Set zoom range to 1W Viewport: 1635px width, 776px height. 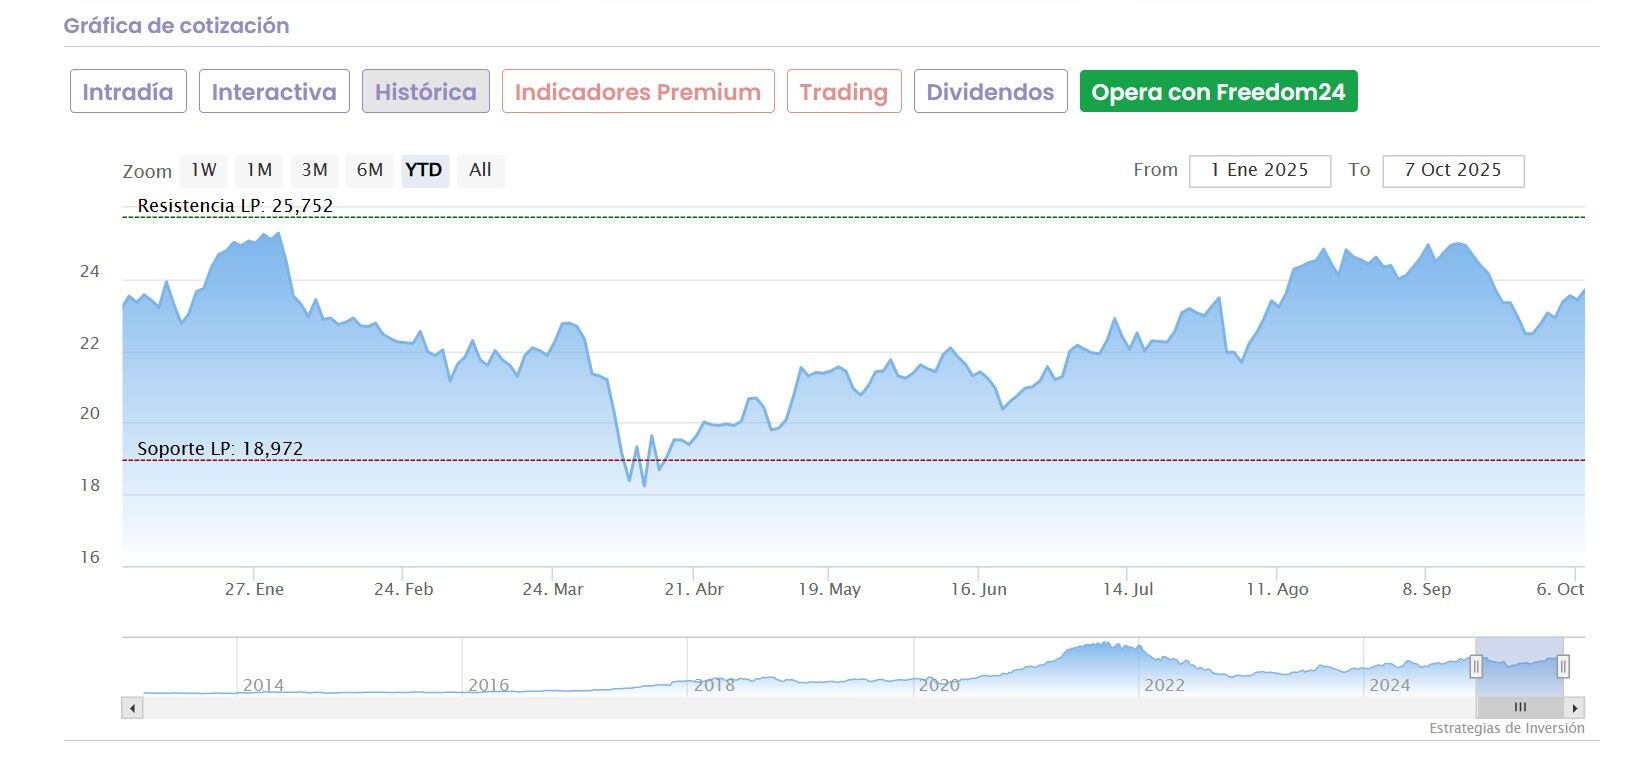point(204,171)
